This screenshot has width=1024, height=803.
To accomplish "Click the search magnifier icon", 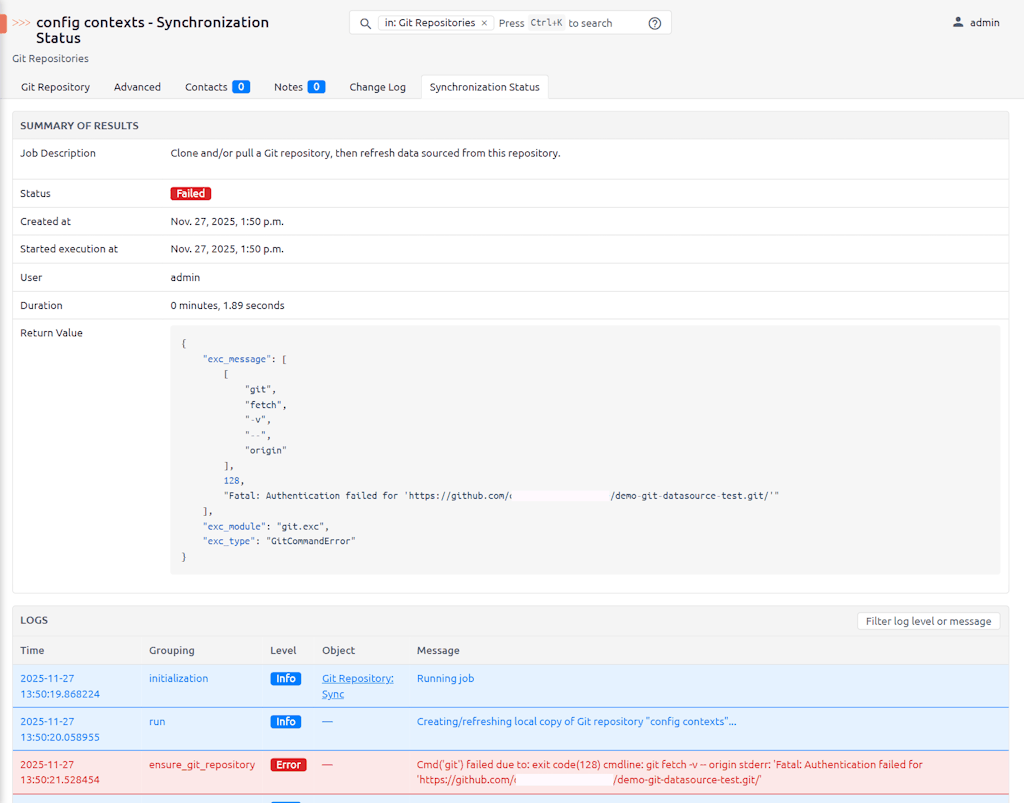I will pyautogui.click(x=366, y=23).
